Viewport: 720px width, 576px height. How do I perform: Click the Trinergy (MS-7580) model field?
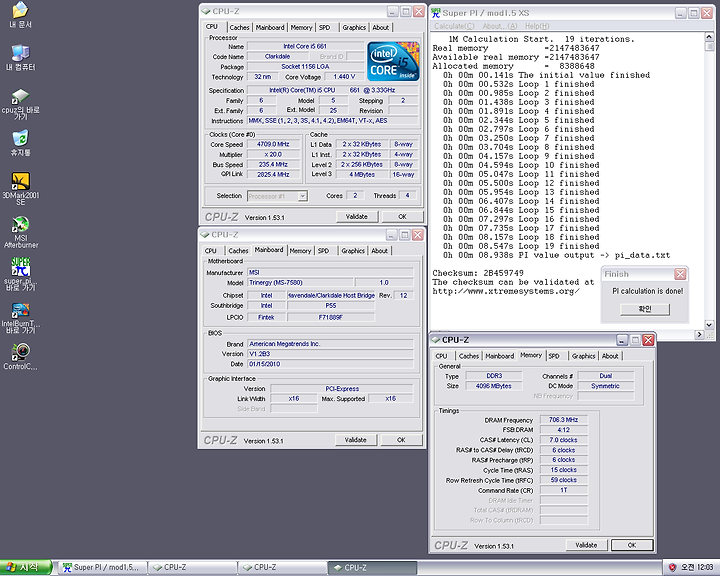pyautogui.click(x=300, y=282)
